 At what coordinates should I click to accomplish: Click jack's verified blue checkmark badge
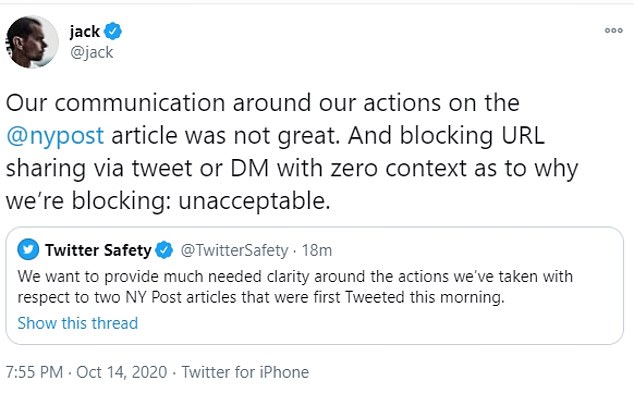click(x=113, y=32)
